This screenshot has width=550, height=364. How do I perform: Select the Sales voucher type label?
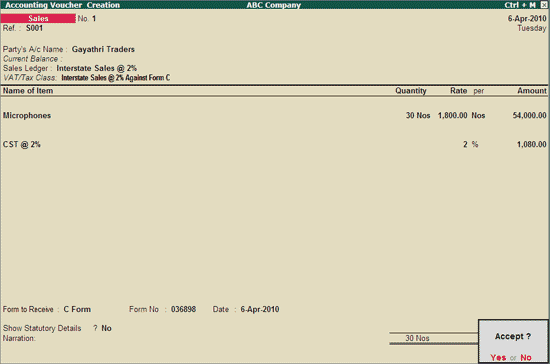38,18
